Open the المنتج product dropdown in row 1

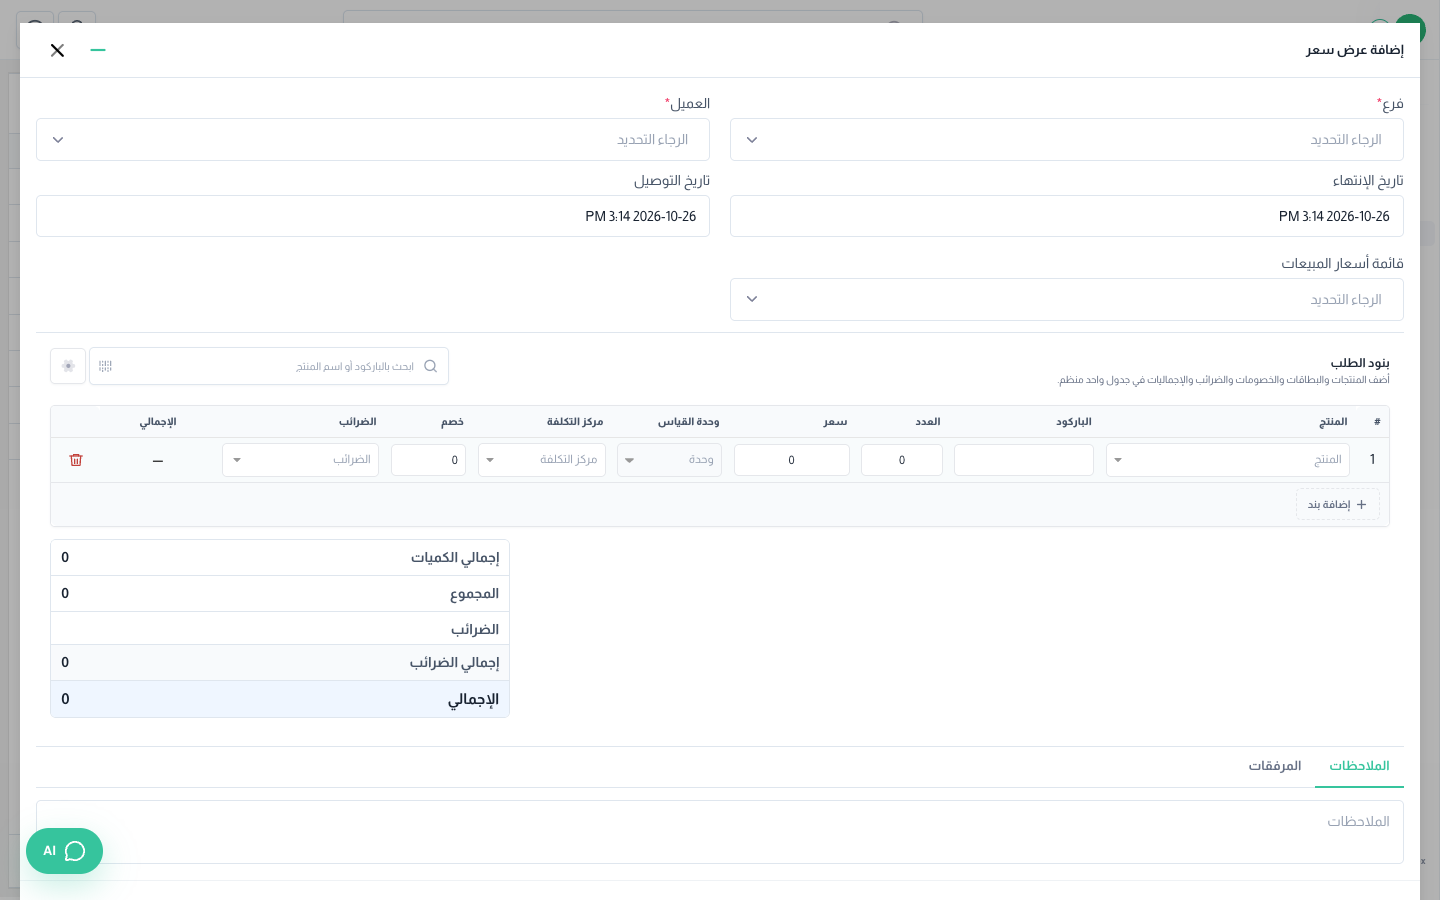click(x=1228, y=460)
